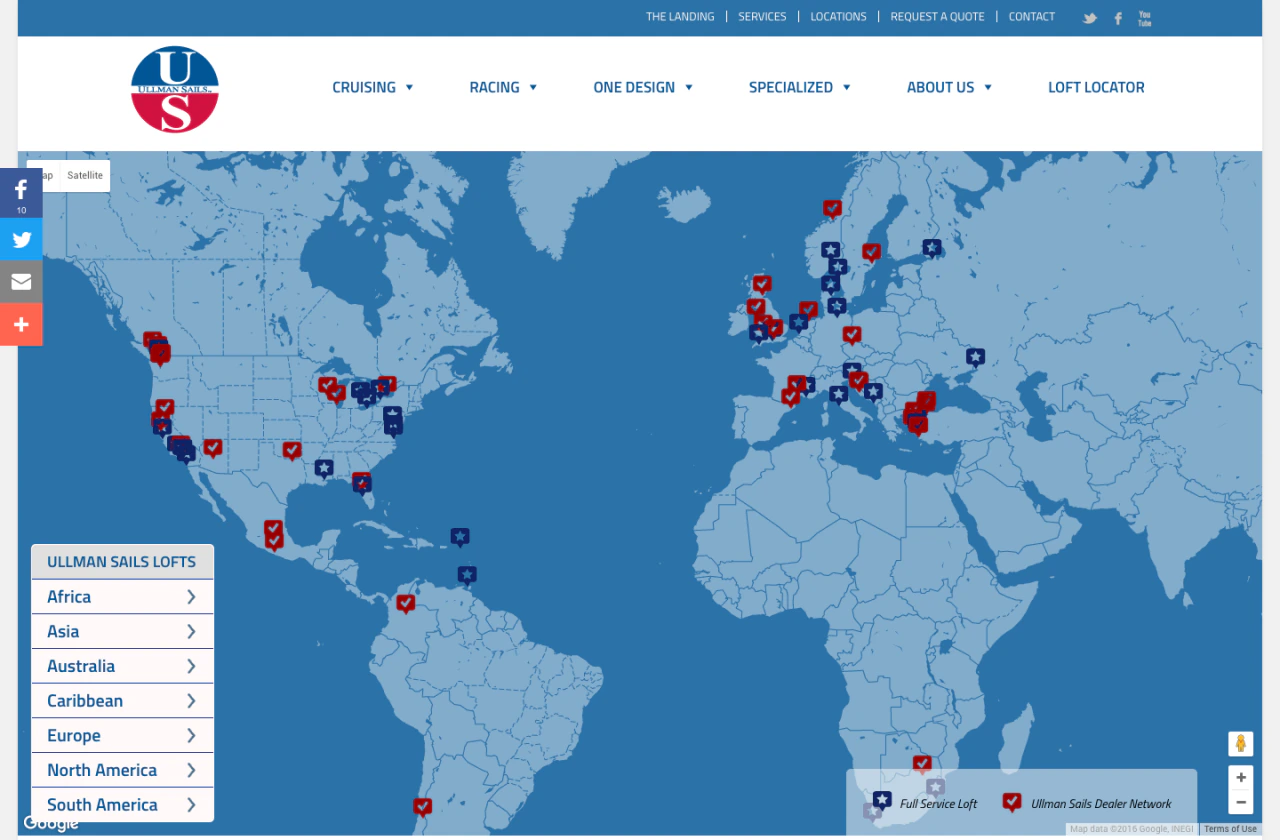Expand the Racing dropdown menu

pyautogui.click(x=504, y=88)
